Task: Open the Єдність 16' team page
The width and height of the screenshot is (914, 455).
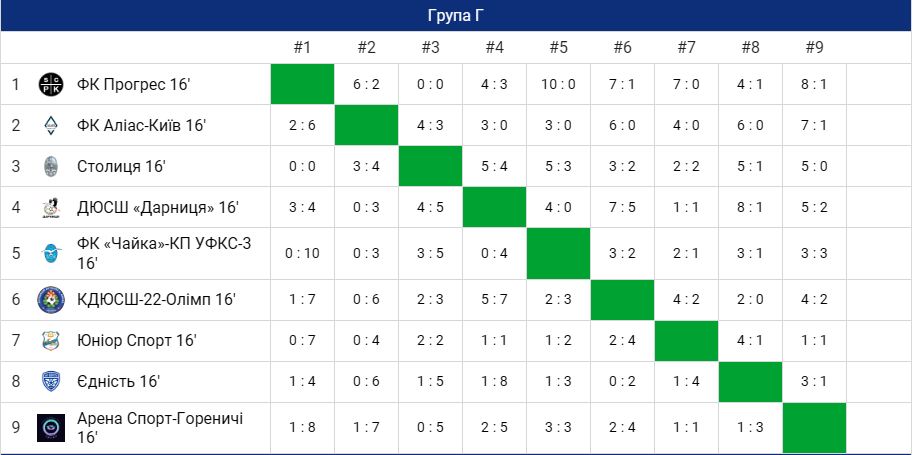Action: [x=119, y=382]
